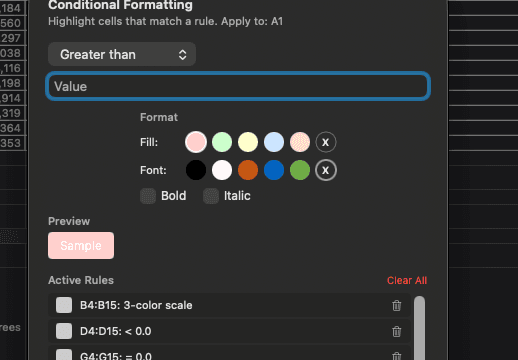Screen dimensions: 518x360
Task: Toggle checkbox for B4:B15 3-color scale rule
Action: (64, 305)
